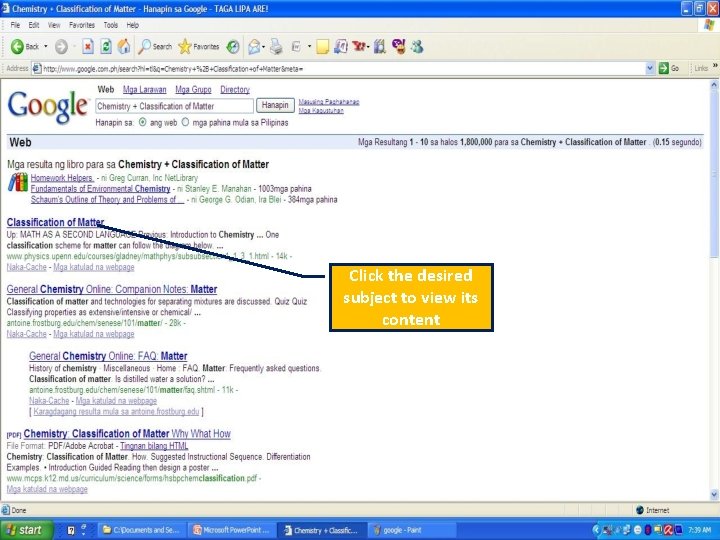This screenshot has height=540, width=720.
Task: Click in the Google search input field
Action: coord(174,106)
